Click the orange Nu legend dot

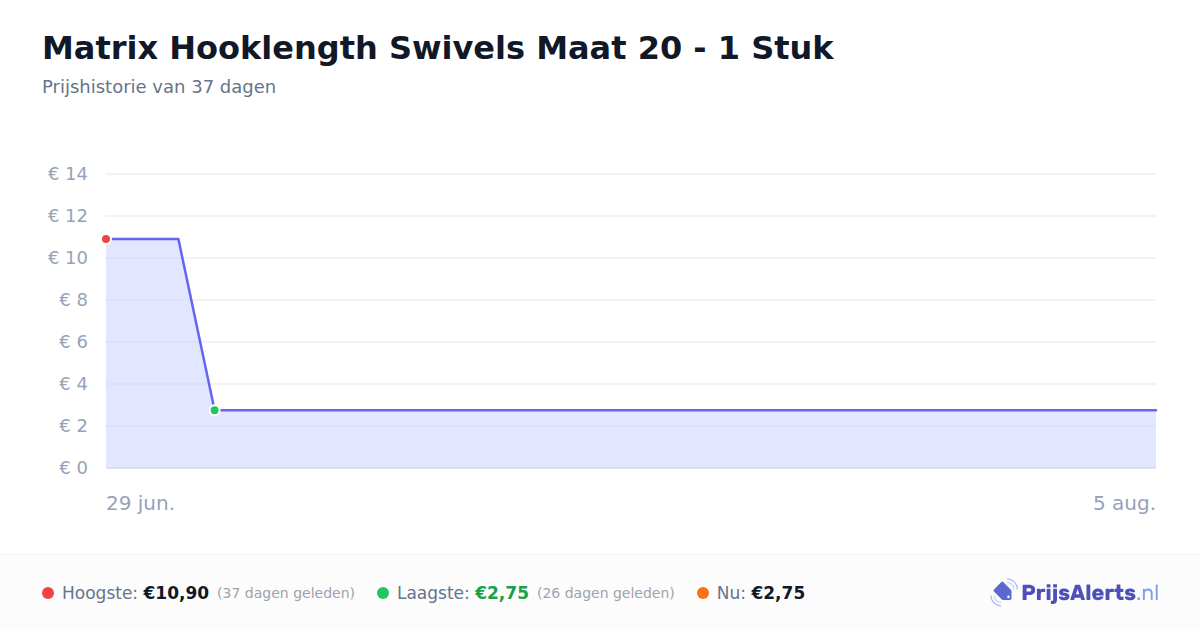click(x=703, y=593)
